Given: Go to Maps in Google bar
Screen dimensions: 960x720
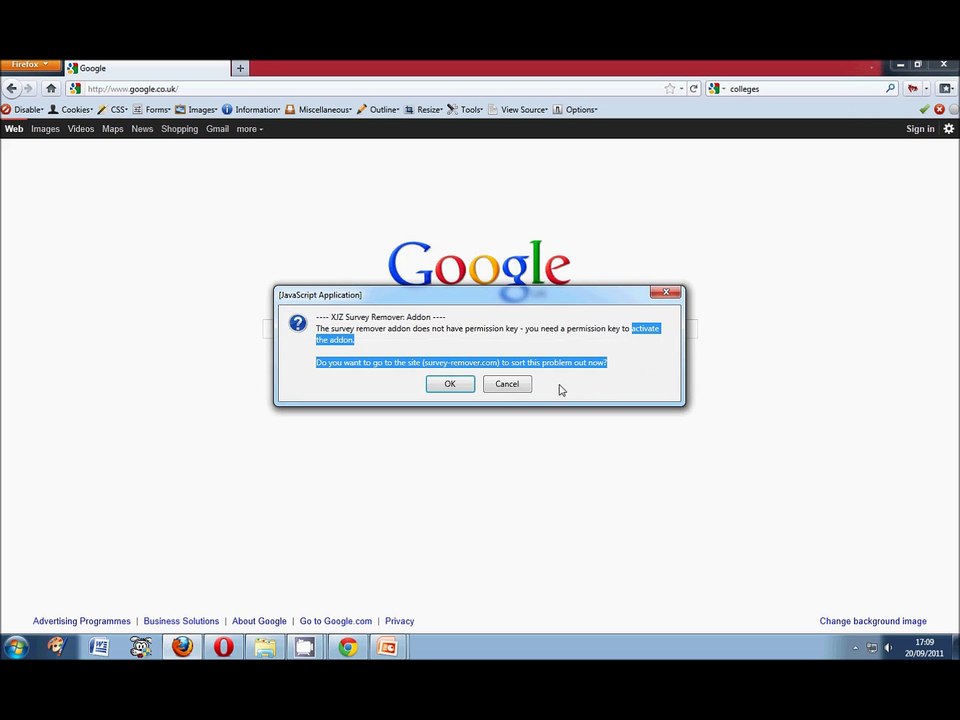Looking at the screenshot, I should click(x=113, y=129).
